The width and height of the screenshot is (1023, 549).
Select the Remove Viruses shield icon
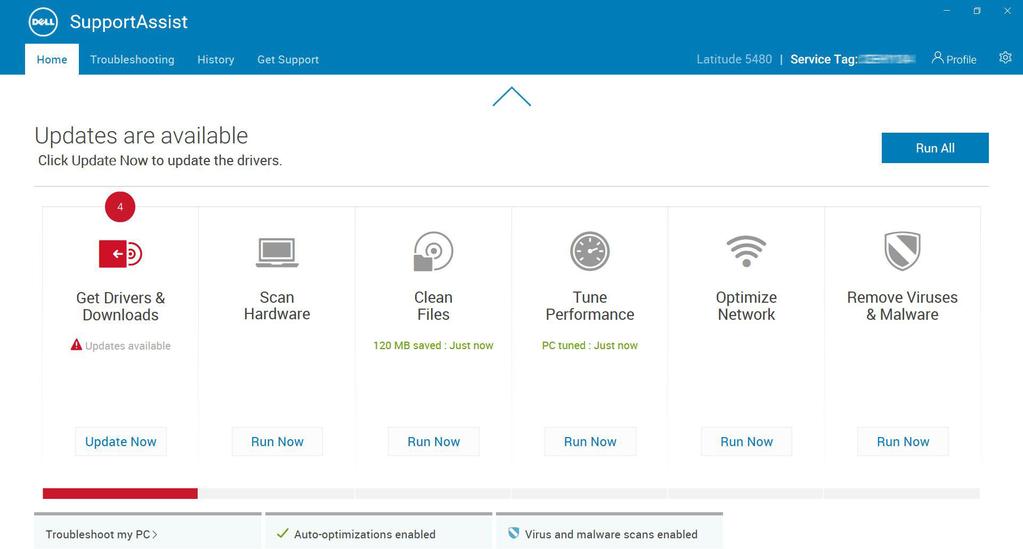[902, 251]
